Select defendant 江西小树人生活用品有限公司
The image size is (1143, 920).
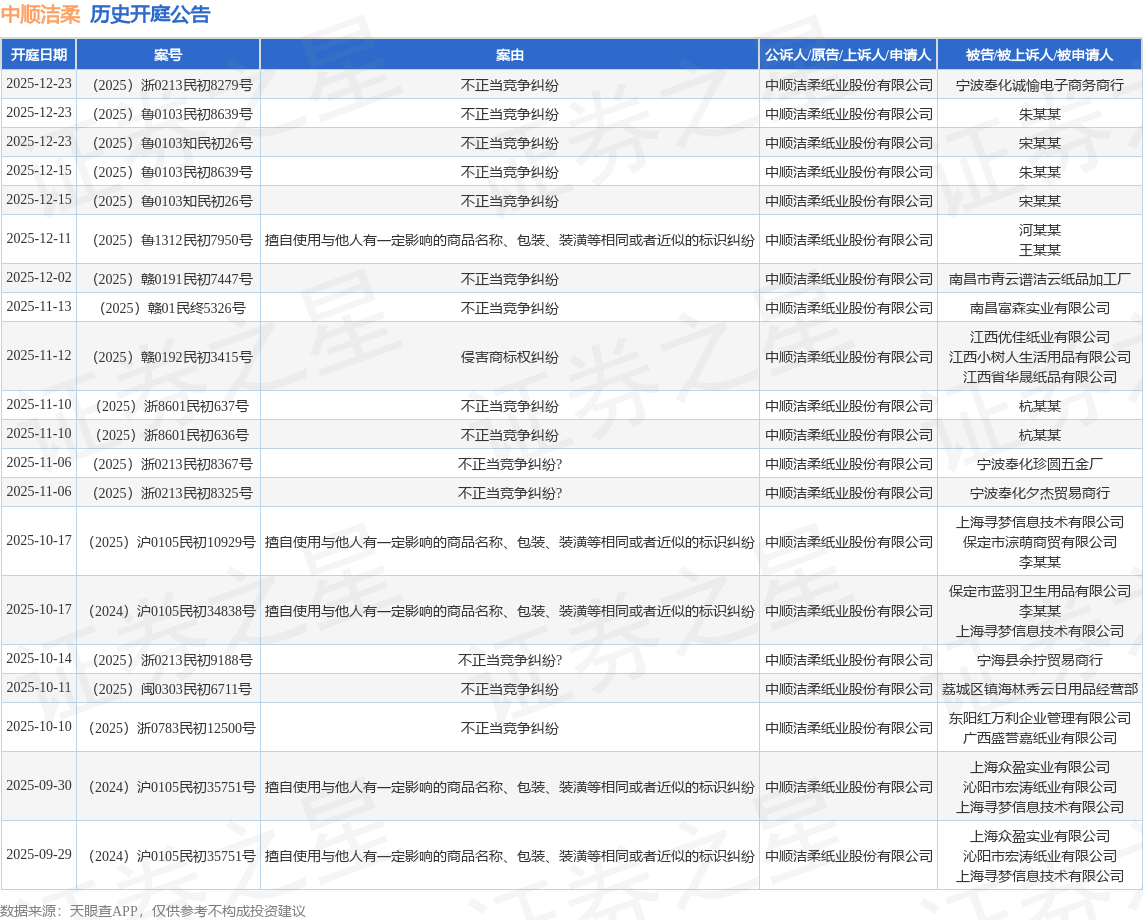tap(1039, 357)
